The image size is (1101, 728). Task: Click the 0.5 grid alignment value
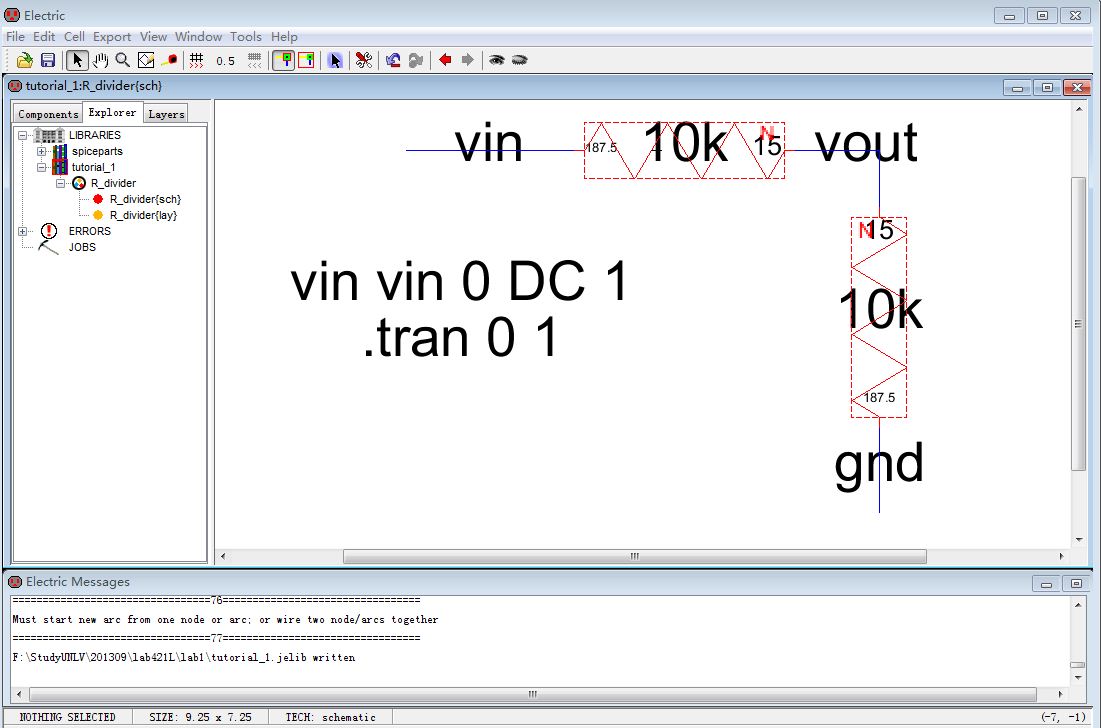point(225,61)
